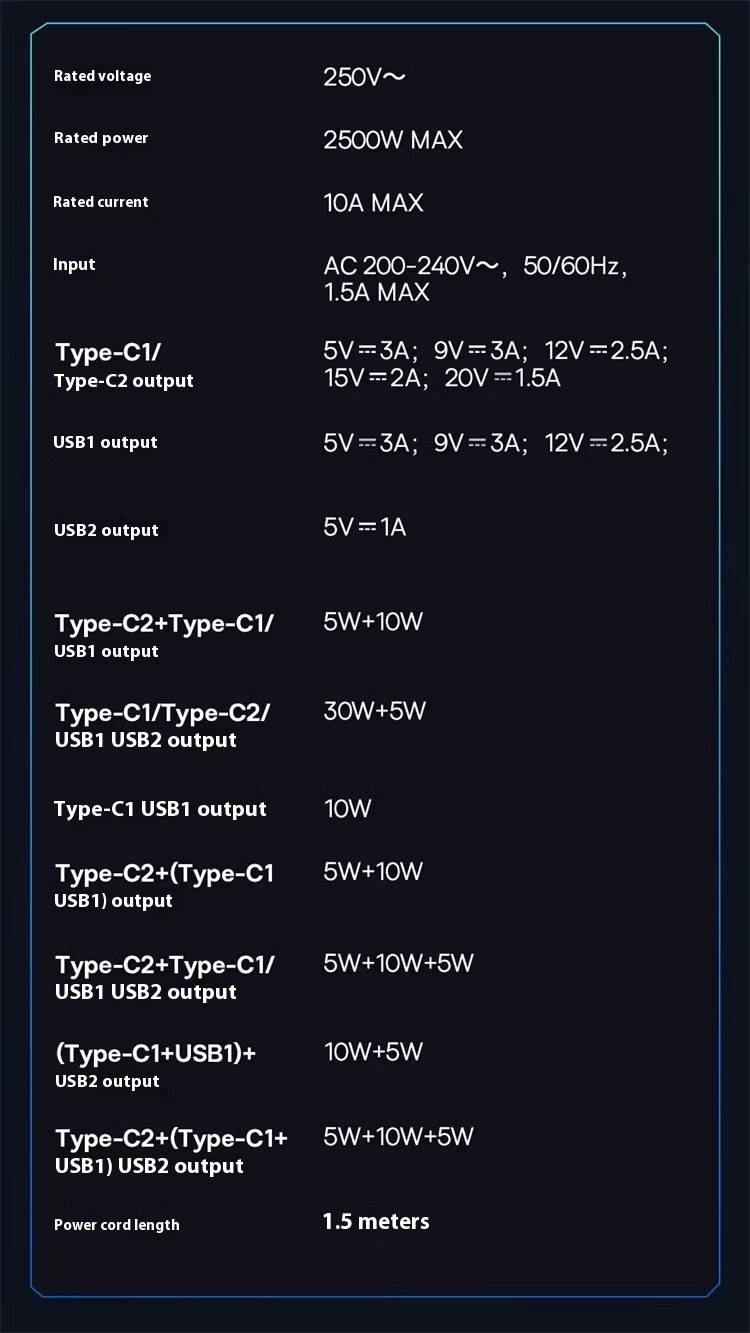Click the (Type-C1+USB1)+USB2 output label
750x1333 pixels.
click(x=155, y=1066)
